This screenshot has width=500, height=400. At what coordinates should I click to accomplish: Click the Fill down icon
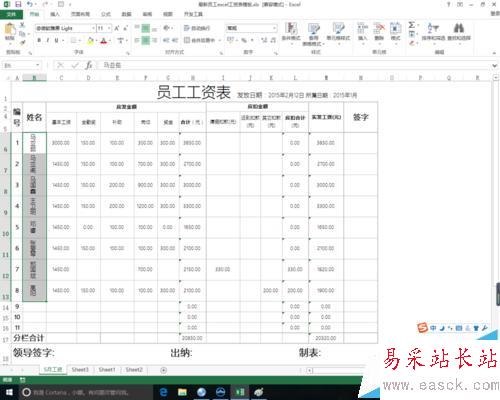coord(412,34)
